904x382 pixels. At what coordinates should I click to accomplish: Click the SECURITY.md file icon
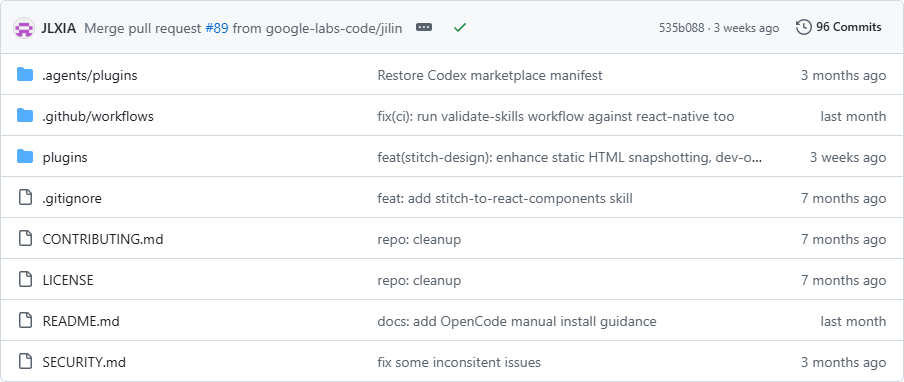[25, 361]
